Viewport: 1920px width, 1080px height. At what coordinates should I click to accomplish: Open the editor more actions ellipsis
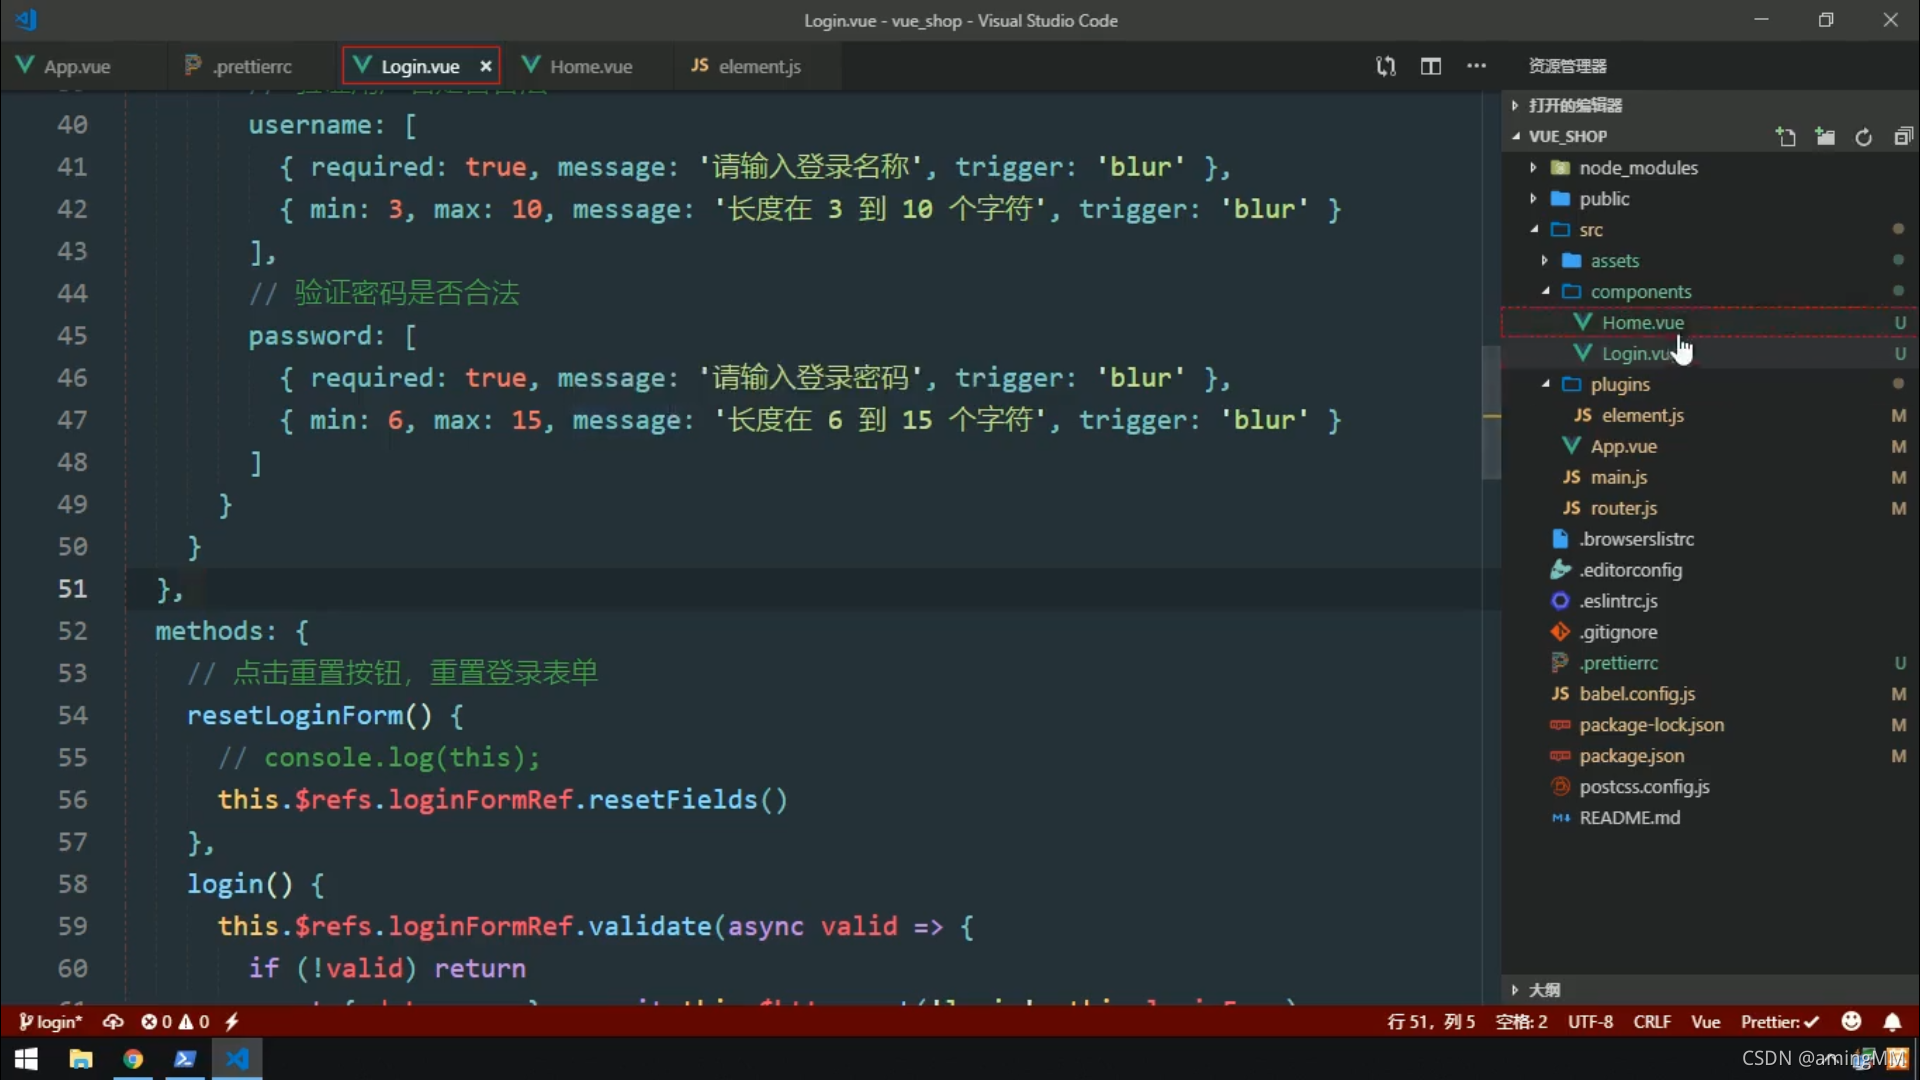pyautogui.click(x=1476, y=66)
